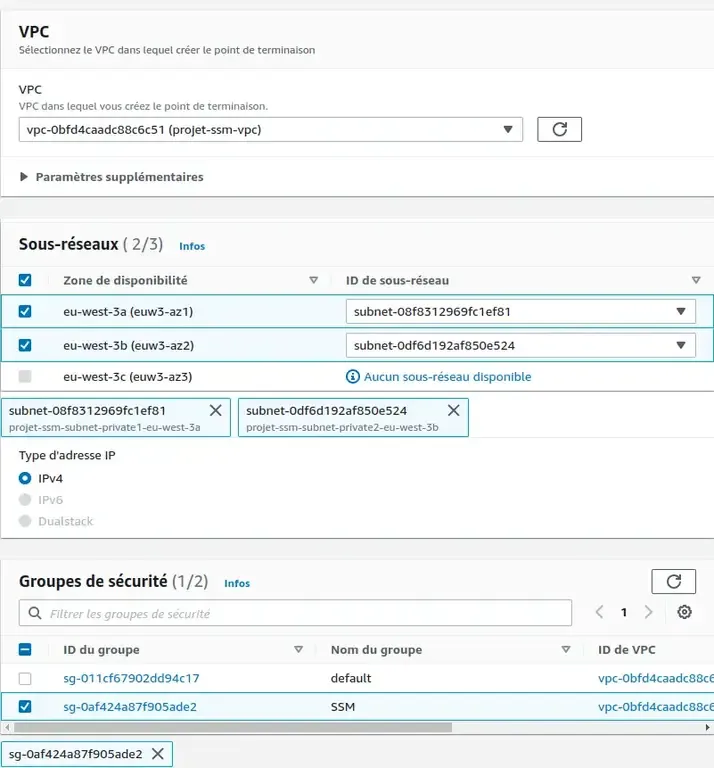Screen dimensions: 714x768
Task: Uncheck the SSM security group
Action: point(25,706)
